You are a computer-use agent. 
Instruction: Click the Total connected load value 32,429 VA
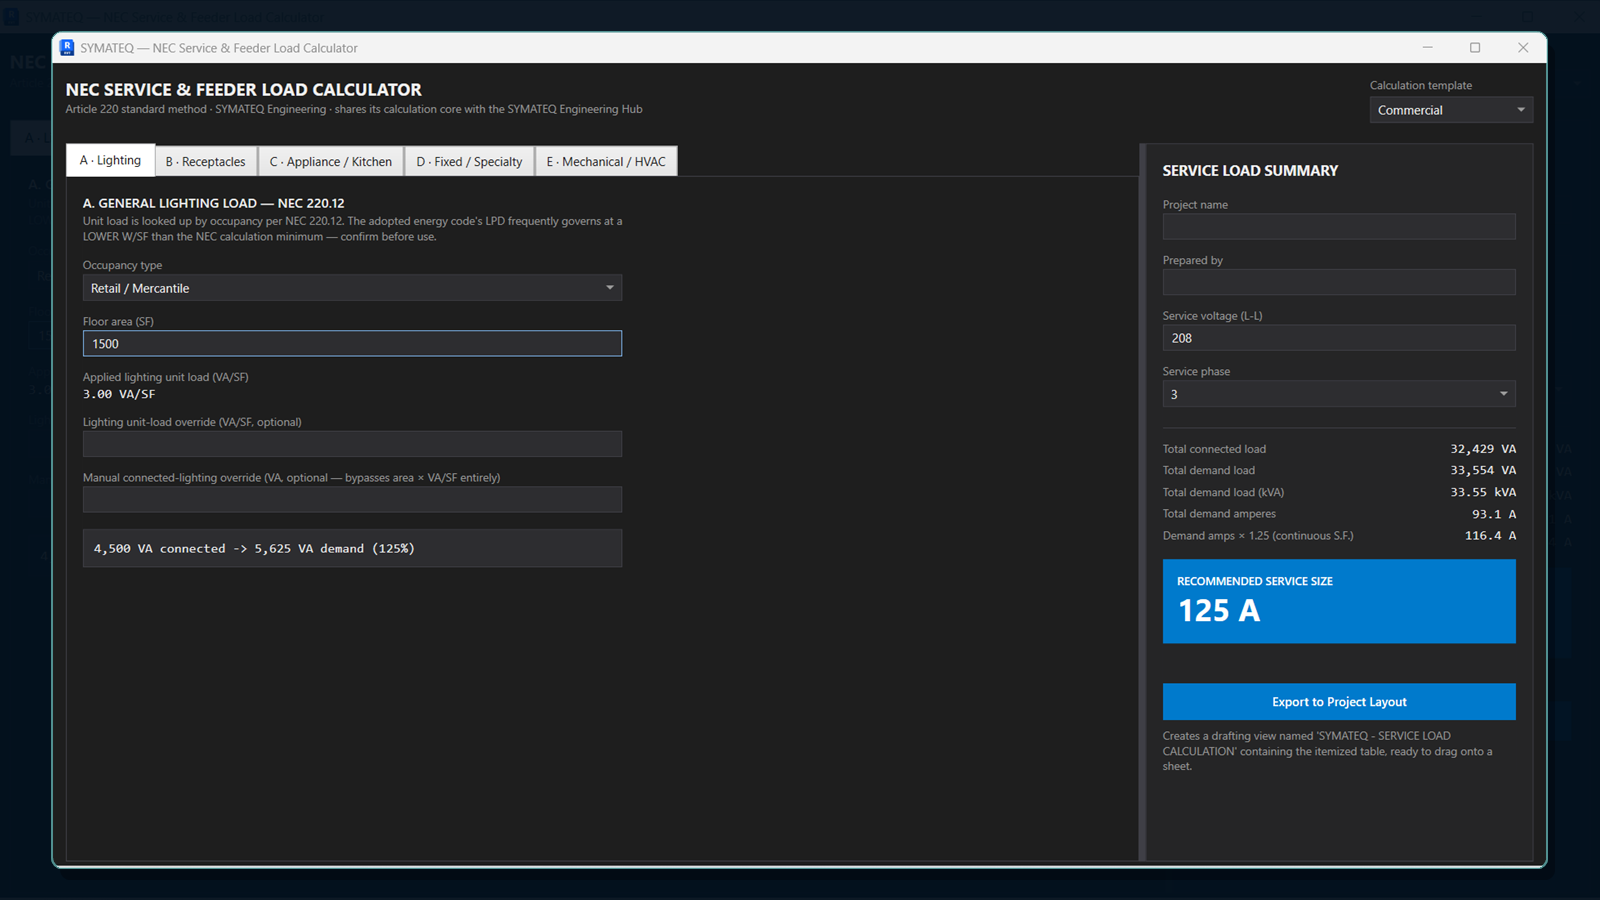tap(1483, 449)
